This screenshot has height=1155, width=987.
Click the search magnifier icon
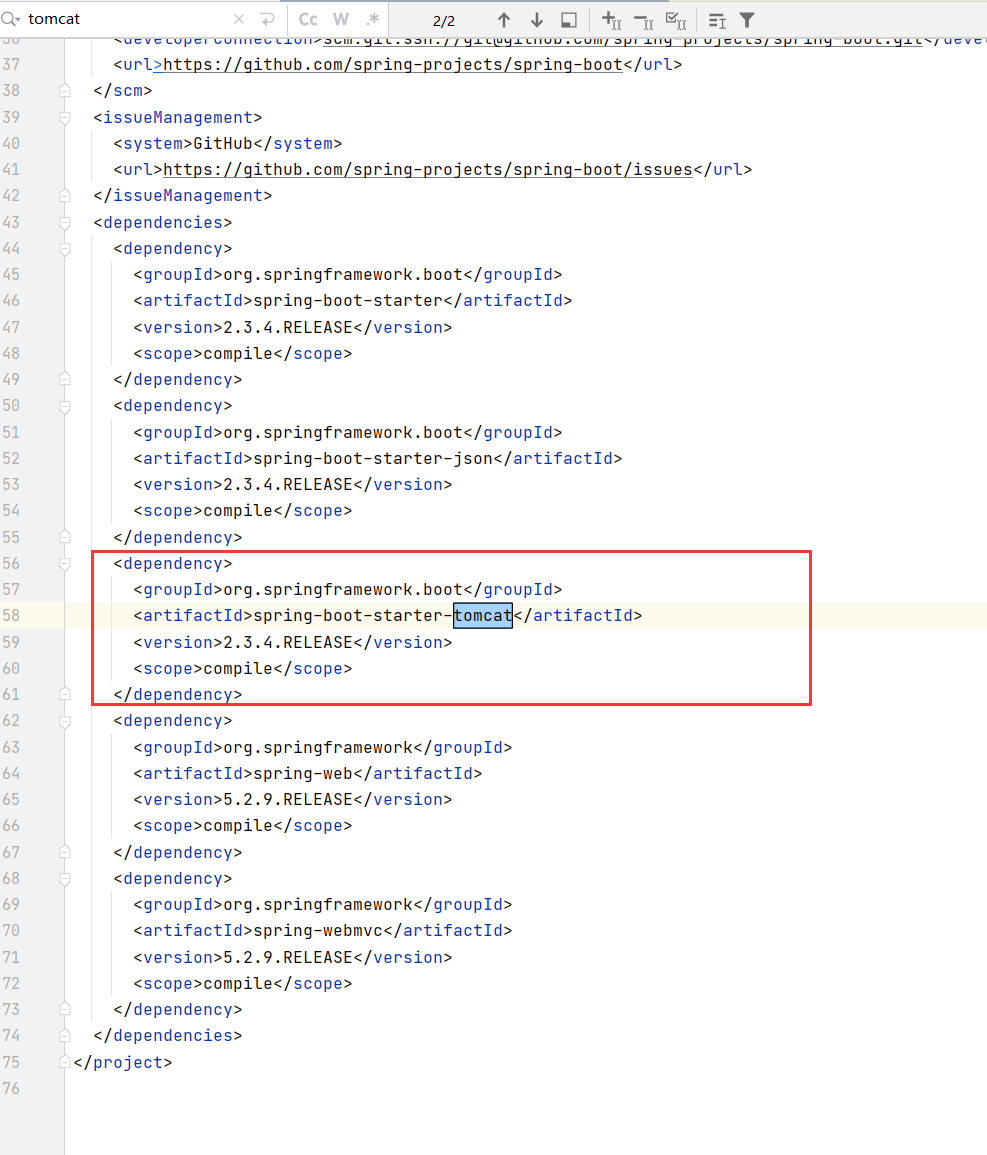[10, 19]
